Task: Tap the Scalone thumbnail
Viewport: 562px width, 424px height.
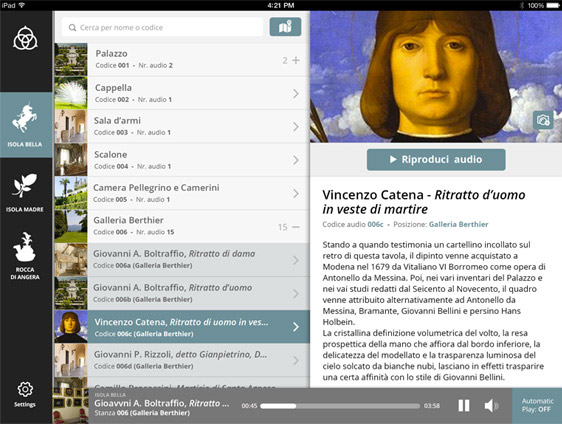Action: [x=71, y=159]
